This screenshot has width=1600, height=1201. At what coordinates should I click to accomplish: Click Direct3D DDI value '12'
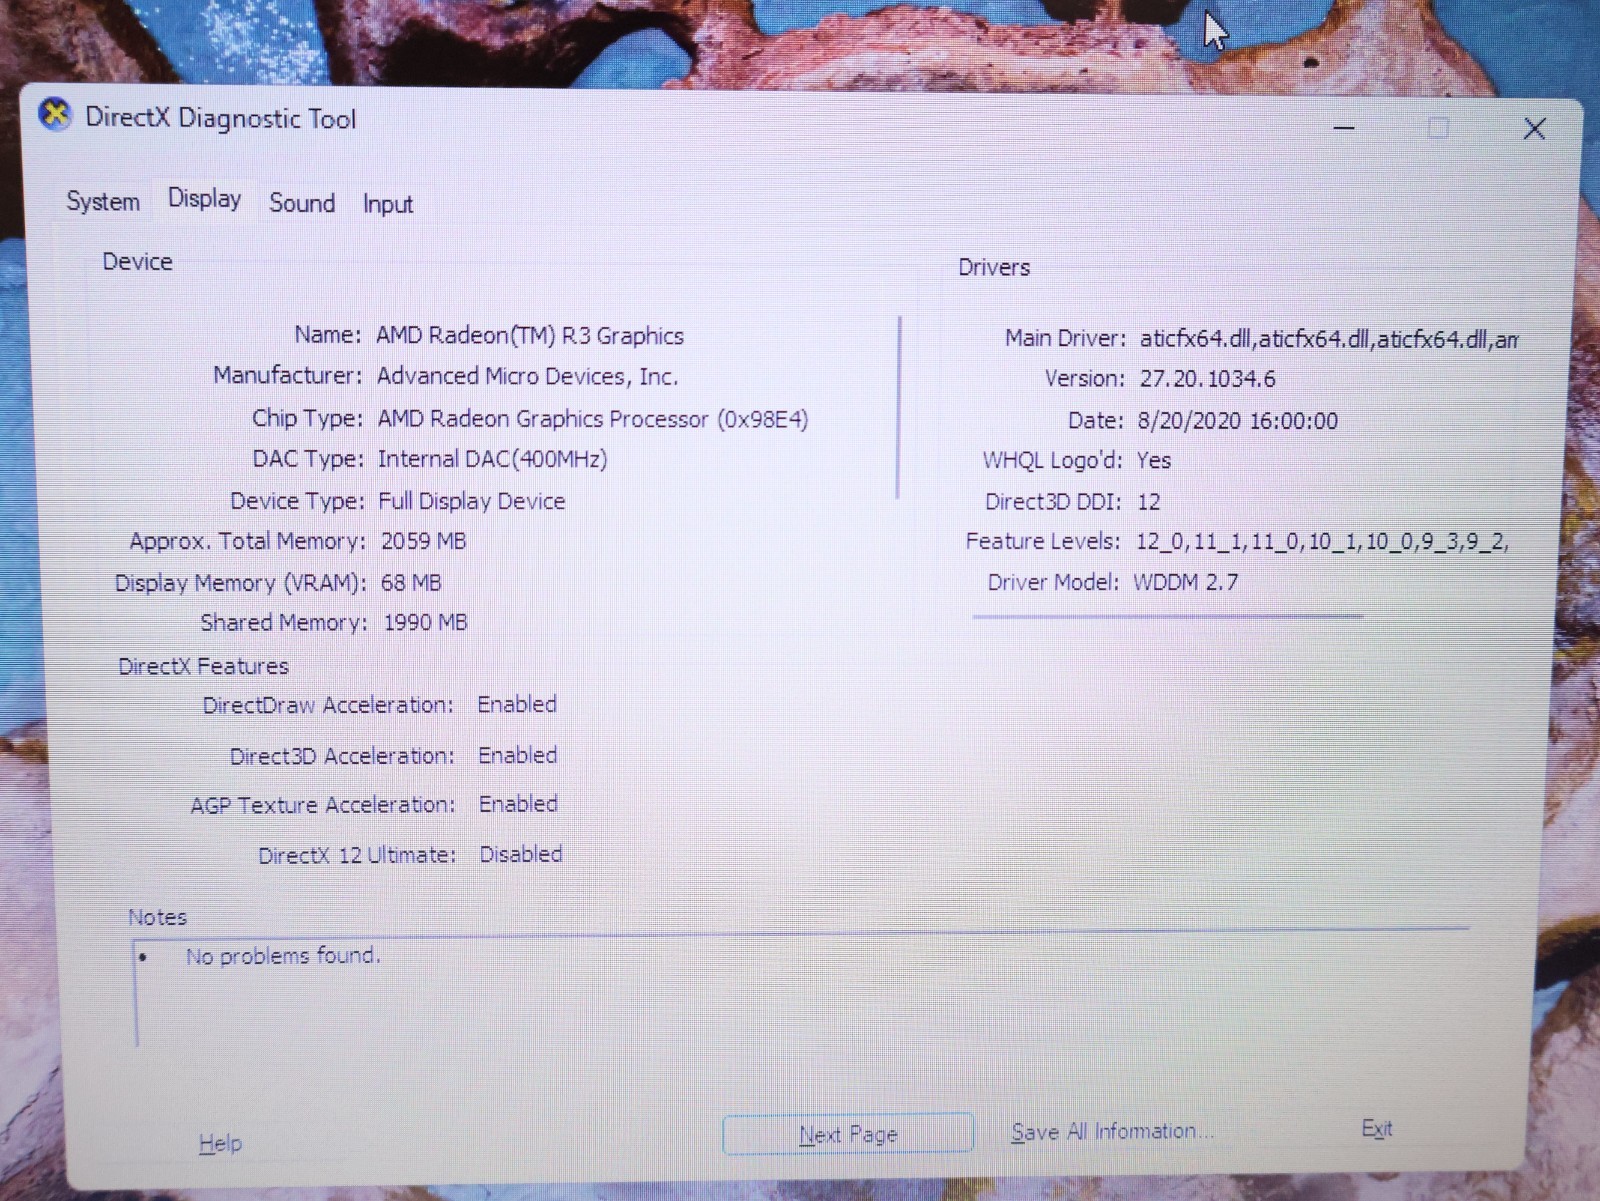1149,502
